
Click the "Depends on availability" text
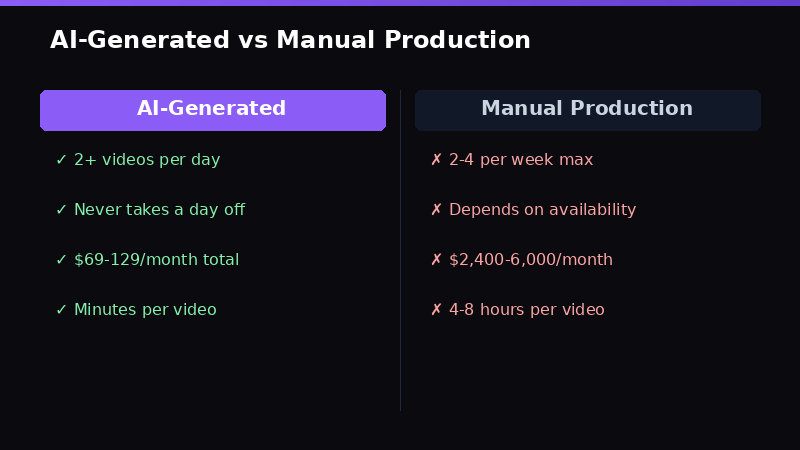click(542, 210)
